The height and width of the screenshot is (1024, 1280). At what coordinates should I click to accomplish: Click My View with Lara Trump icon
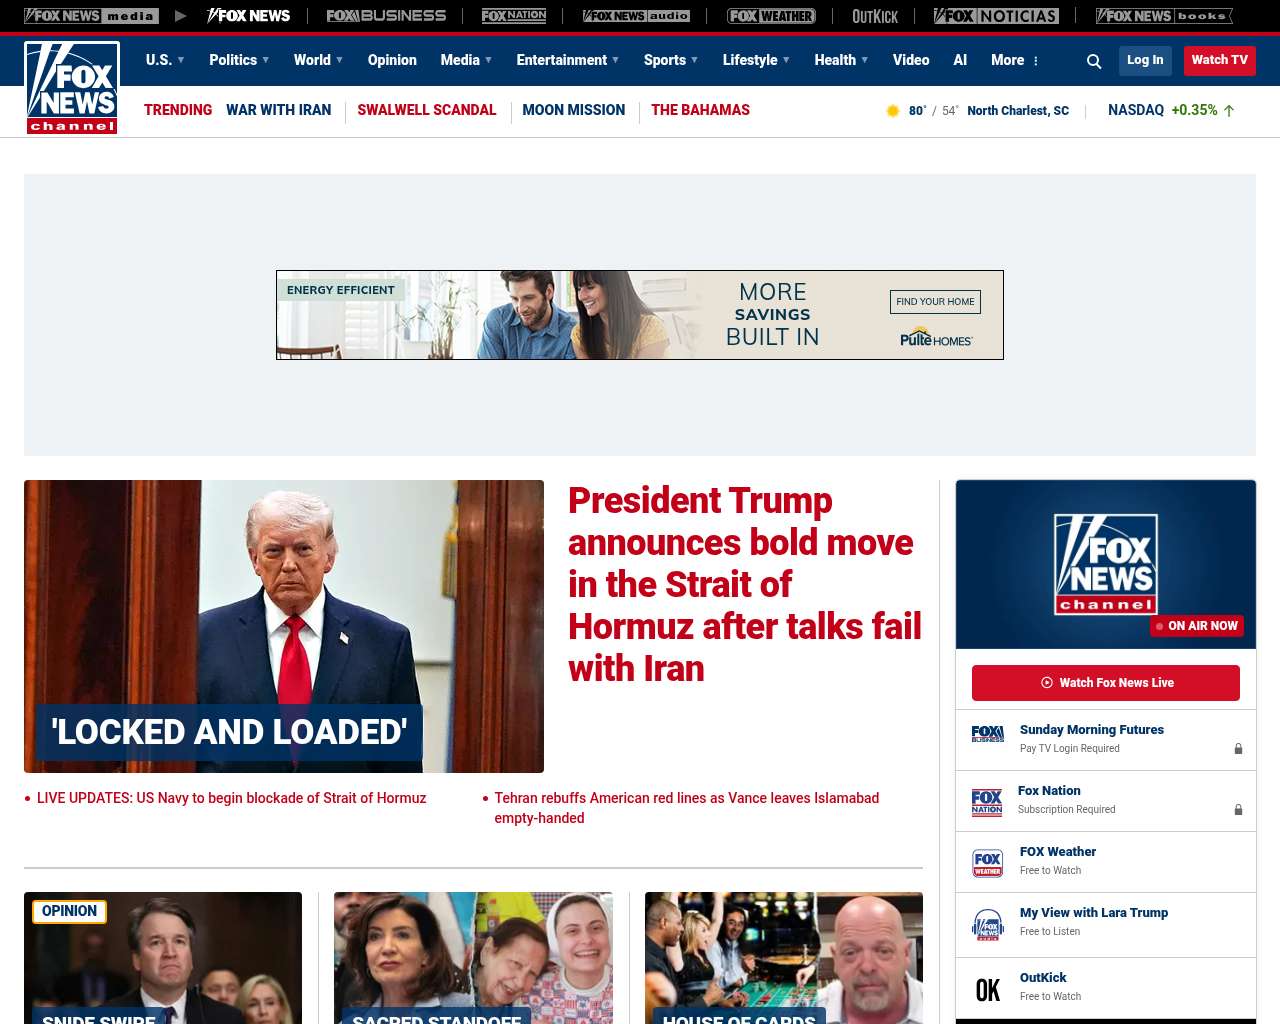click(x=988, y=925)
